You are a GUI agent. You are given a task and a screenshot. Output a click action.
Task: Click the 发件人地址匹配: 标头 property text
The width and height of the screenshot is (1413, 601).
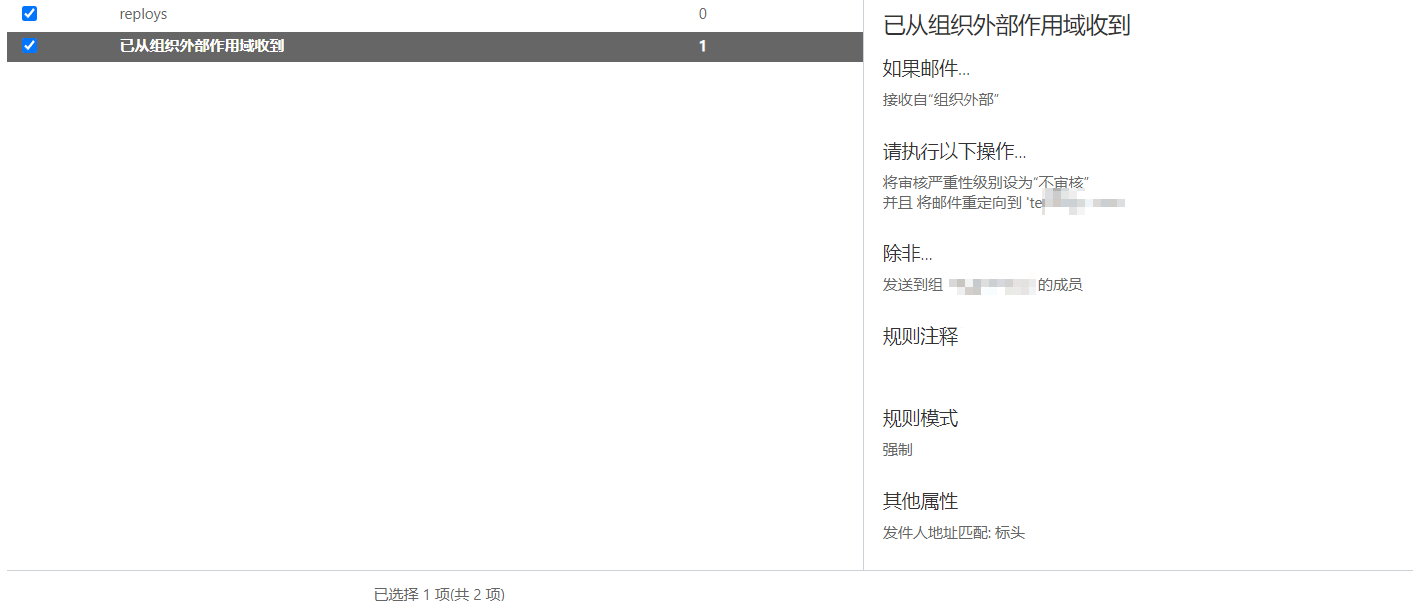[953, 533]
